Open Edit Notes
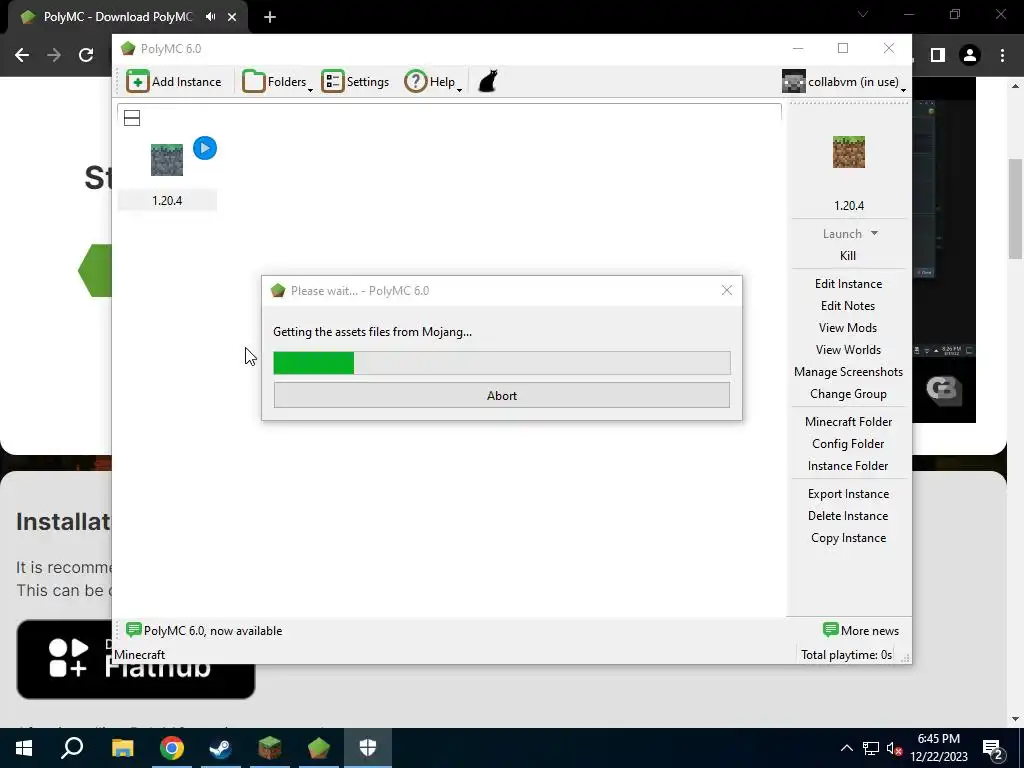 coord(848,306)
